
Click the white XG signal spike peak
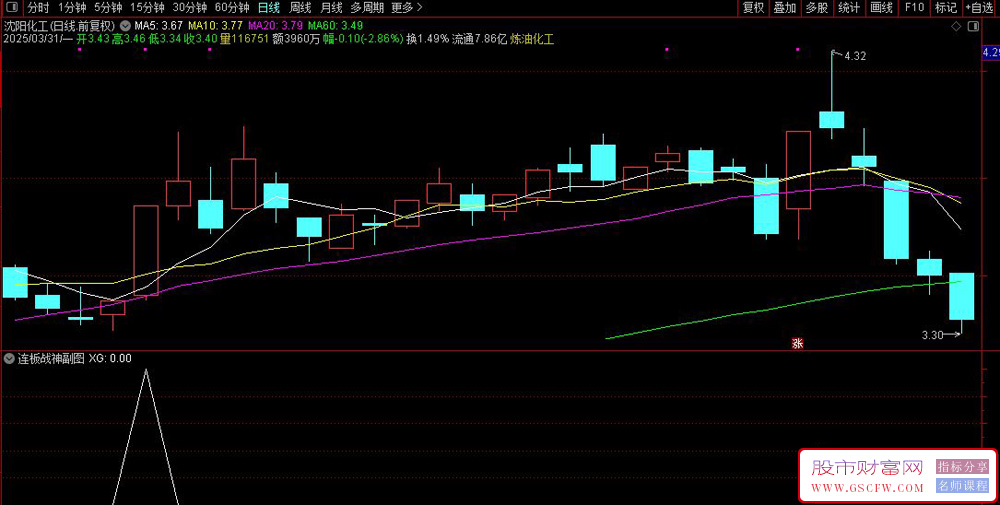tap(146, 370)
